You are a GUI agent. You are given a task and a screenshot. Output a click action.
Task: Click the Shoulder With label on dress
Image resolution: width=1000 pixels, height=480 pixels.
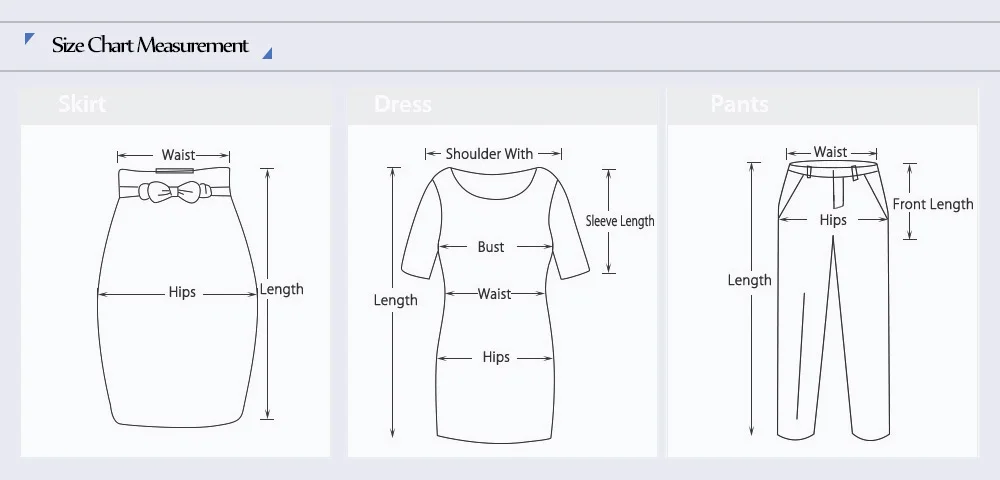coord(489,154)
